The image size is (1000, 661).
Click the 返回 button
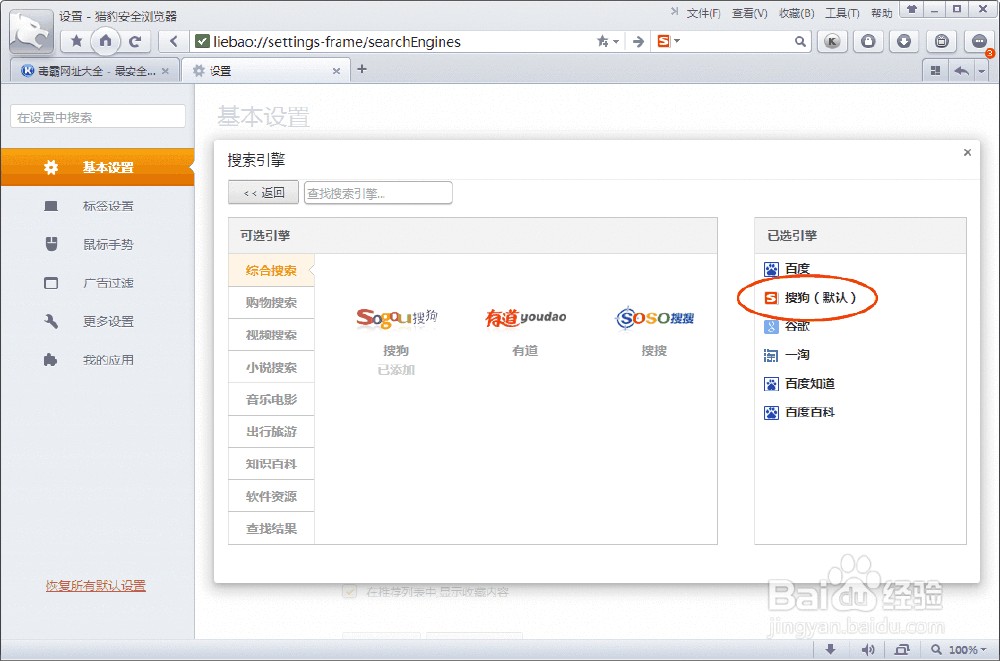pyautogui.click(x=263, y=193)
